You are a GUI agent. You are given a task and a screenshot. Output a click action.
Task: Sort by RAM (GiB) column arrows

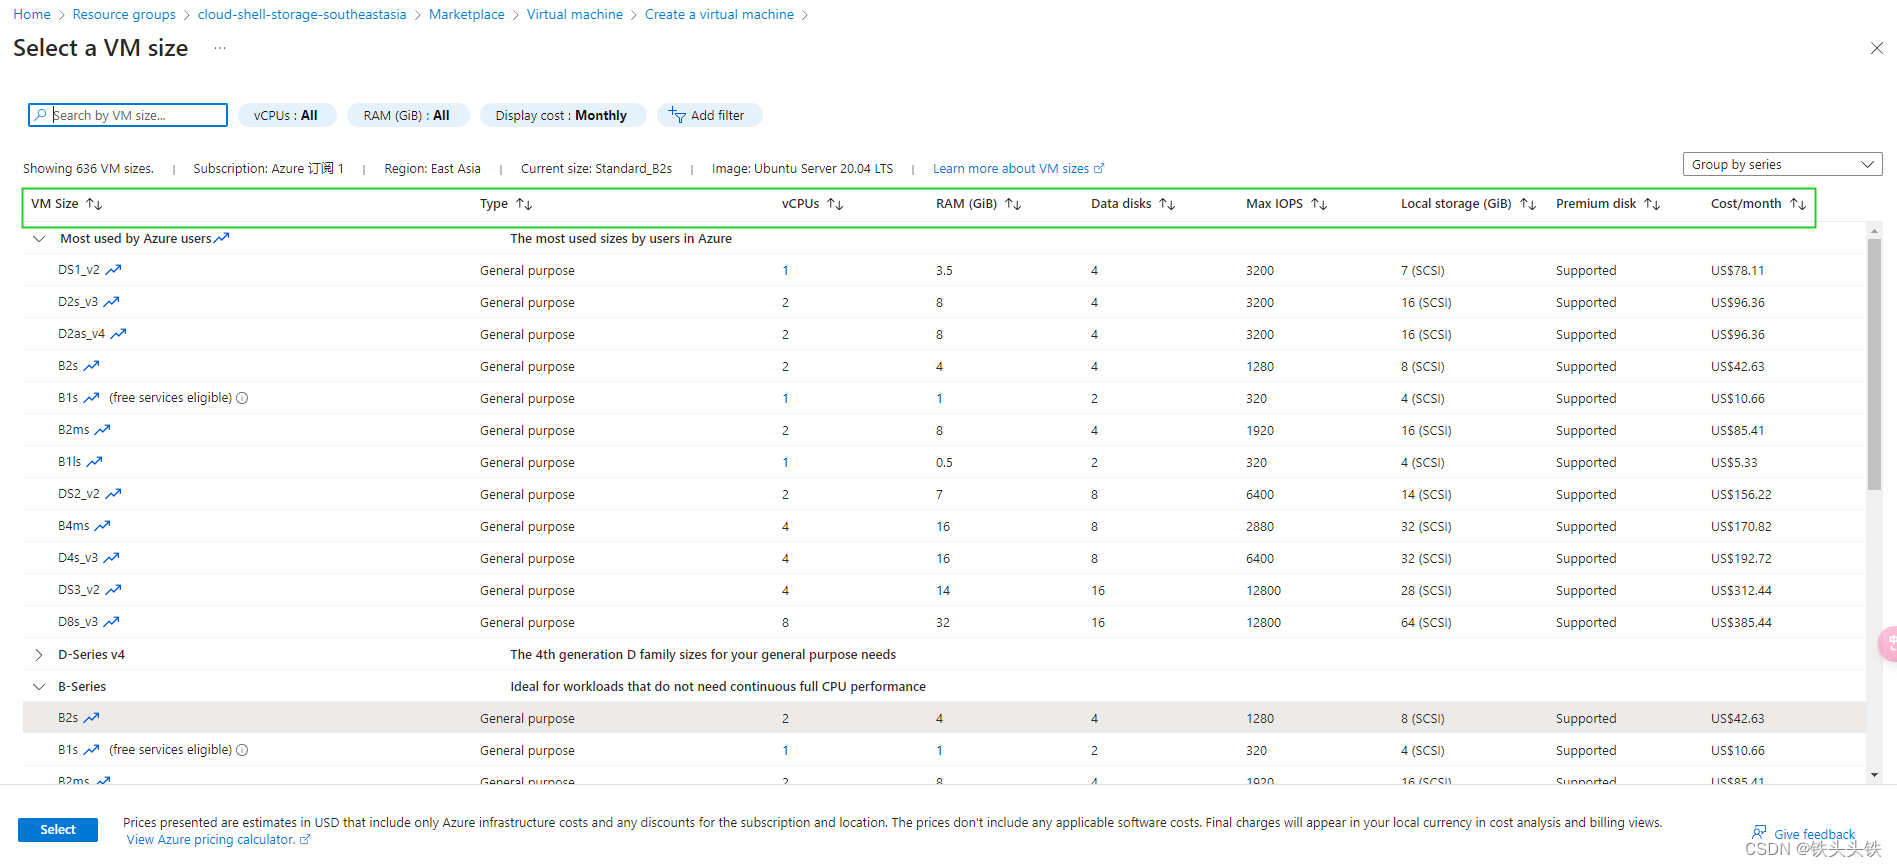1013,204
